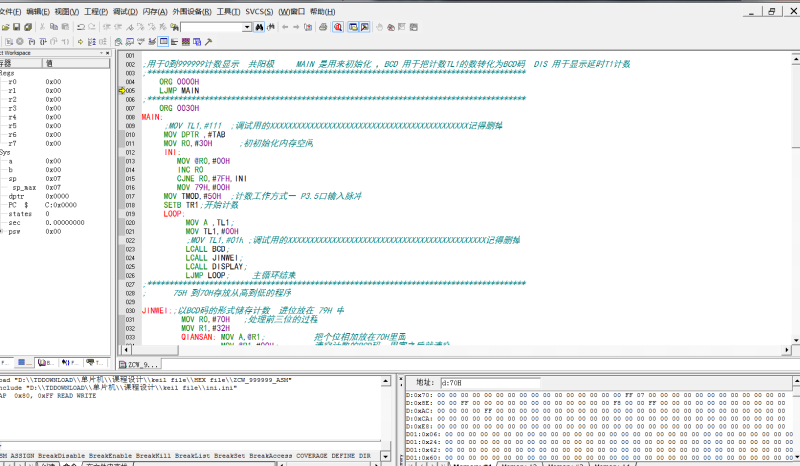Open the SVCS(S) menu
This screenshot has width=800, height=466.
click(x=259, y=12)
